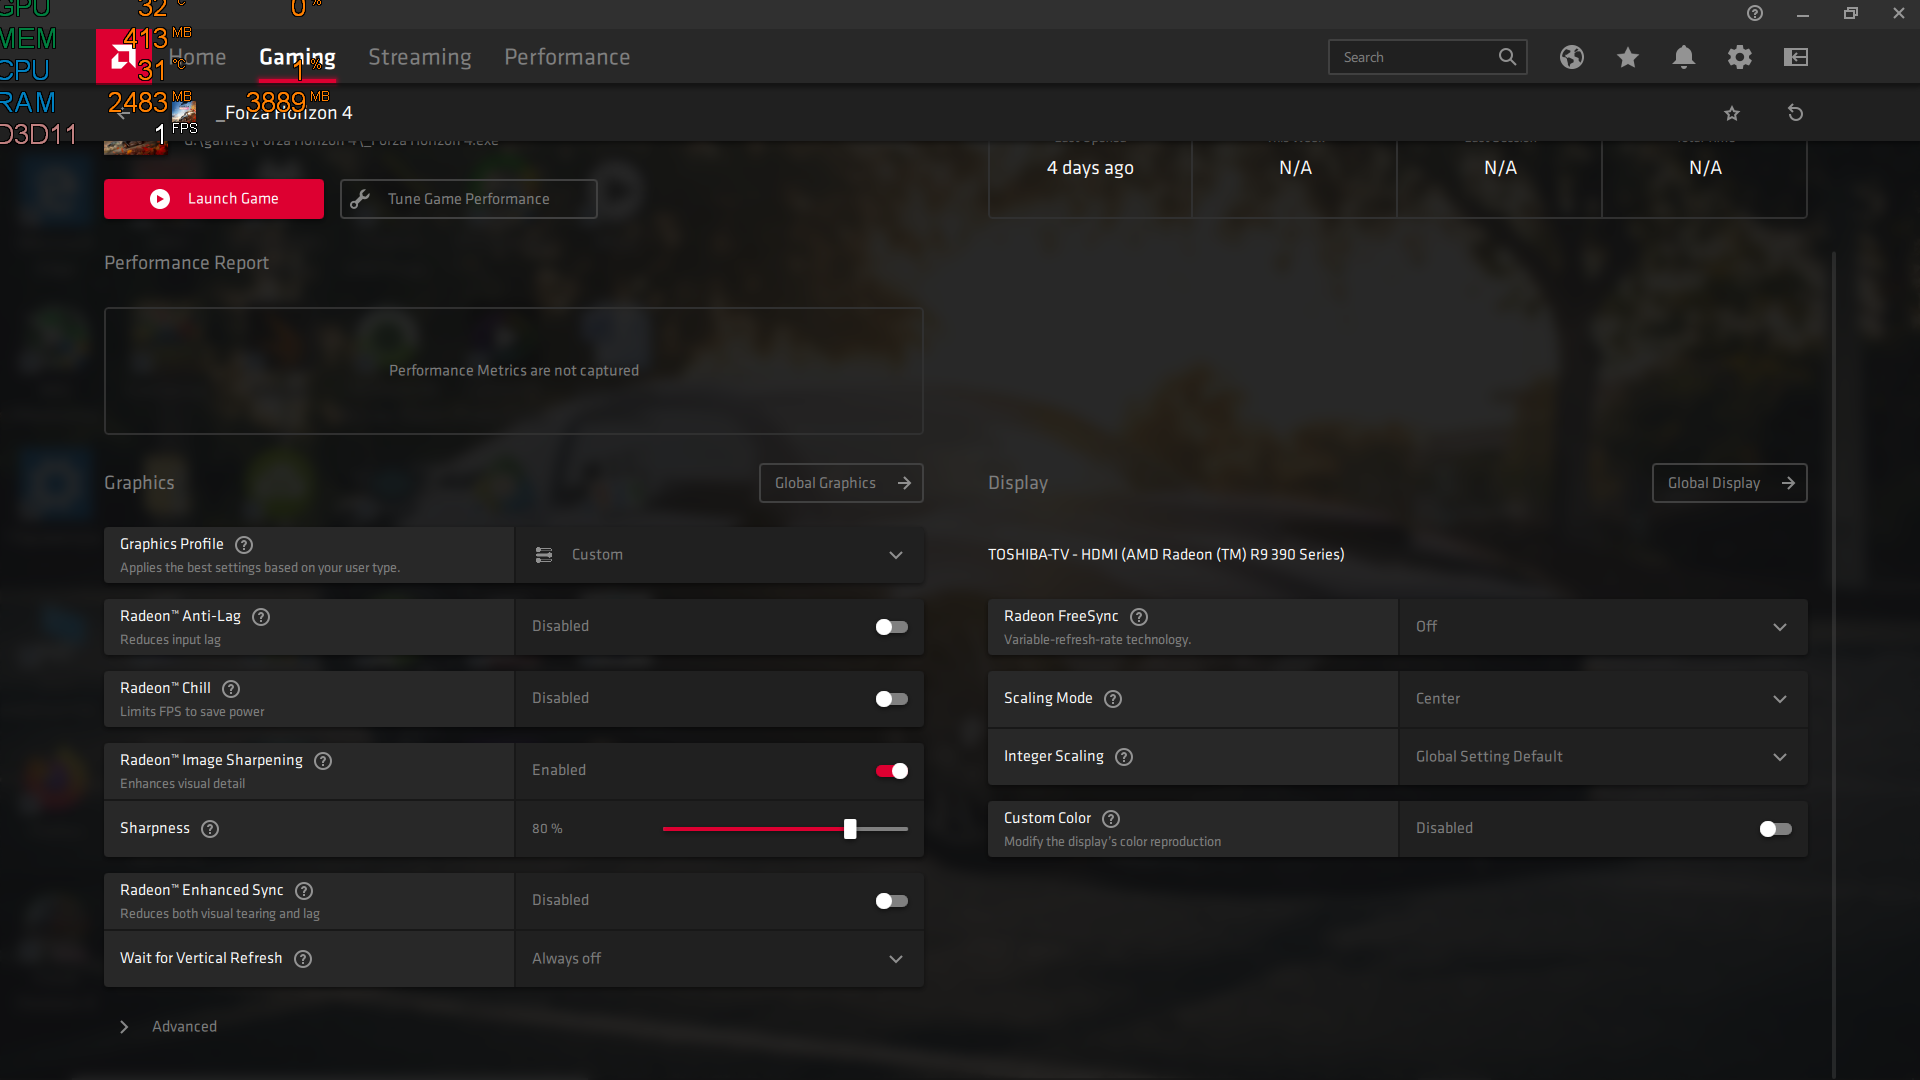The height and width of the screenshot is (1080, 1920).
Task: Open the Scaling Mode dropdown
Action: pos(1602,699)
